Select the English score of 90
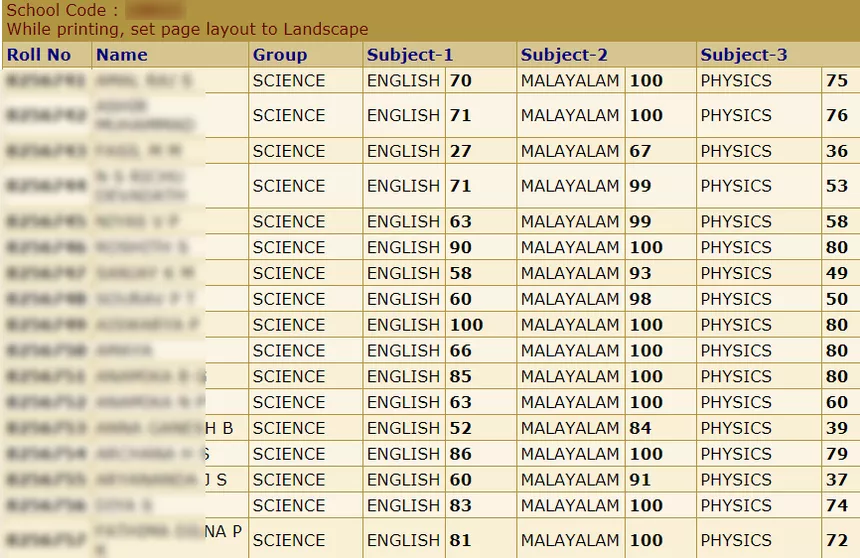This screenshot has height=558, width=860. [x=460, y=247]
